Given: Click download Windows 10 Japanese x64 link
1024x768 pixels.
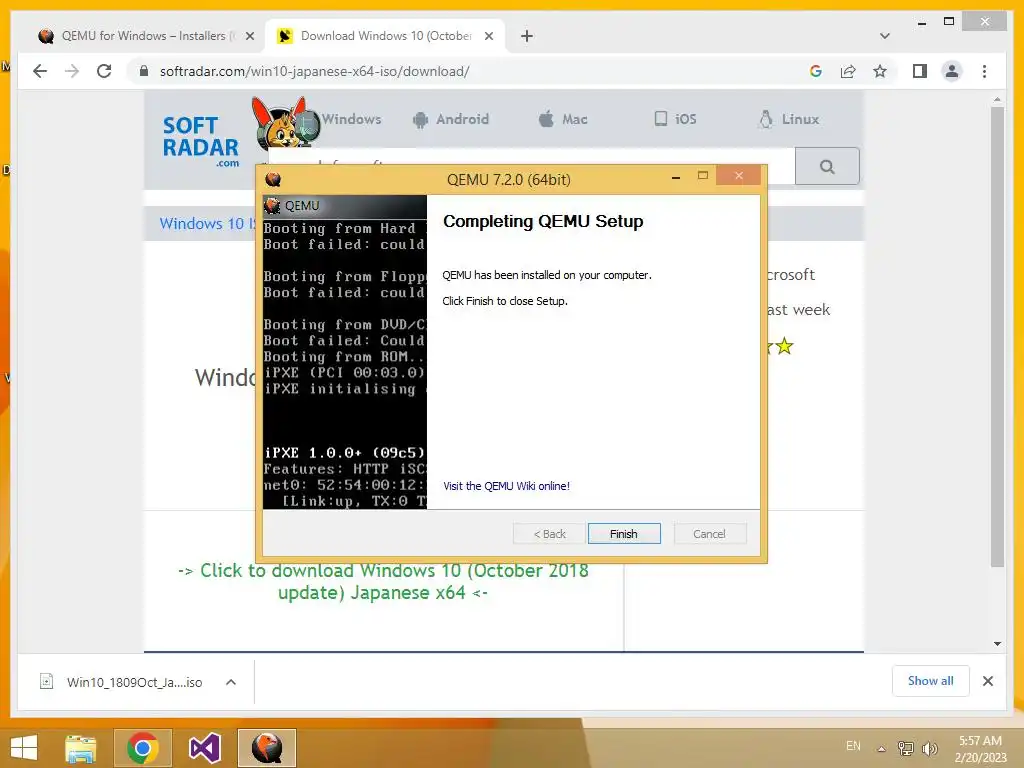Looking at the screenshot, I should point(383,581).
